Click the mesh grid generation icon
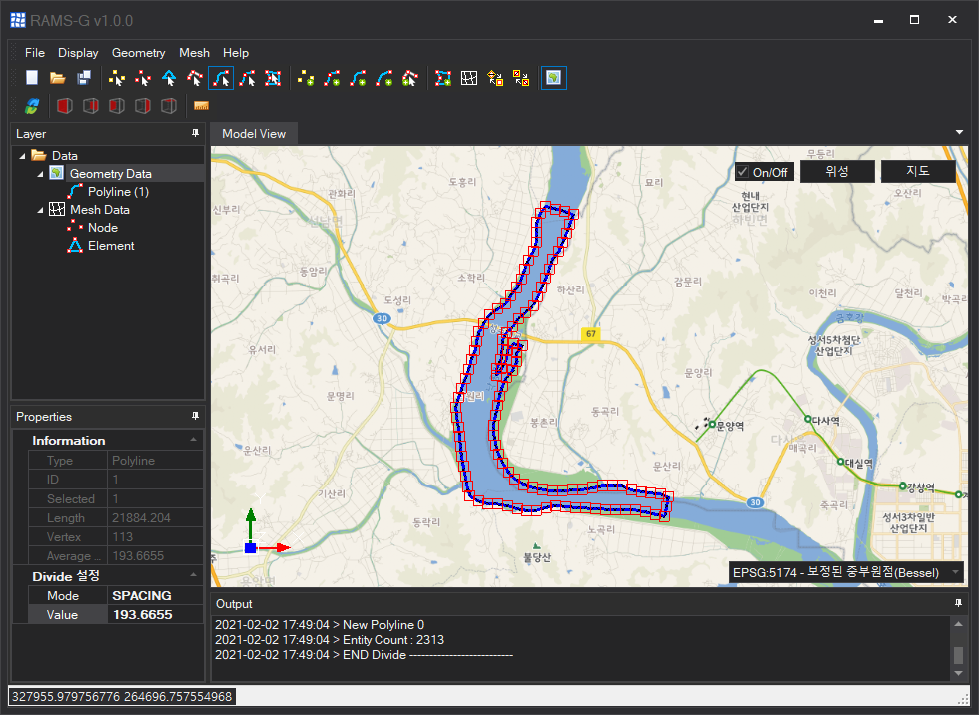The height and width of the screenshot is (715, 979). pos(468,78)
